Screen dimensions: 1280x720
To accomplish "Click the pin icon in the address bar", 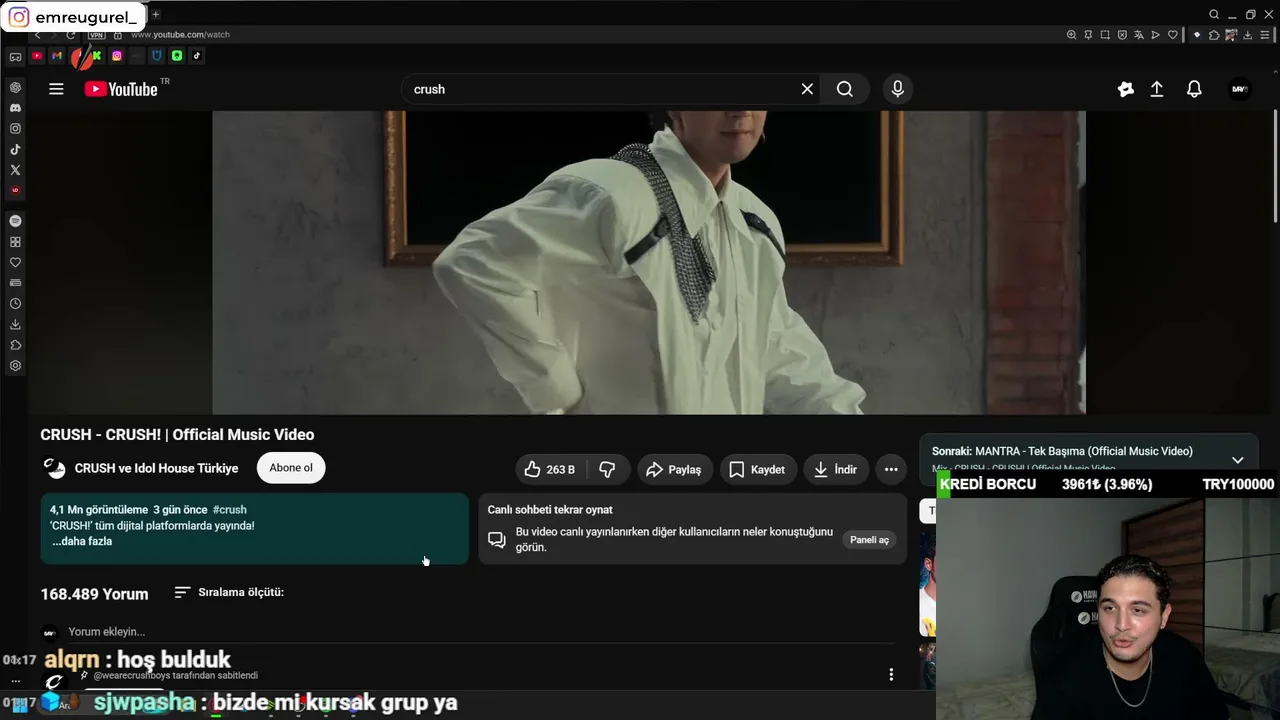I will click(1088, 35).
